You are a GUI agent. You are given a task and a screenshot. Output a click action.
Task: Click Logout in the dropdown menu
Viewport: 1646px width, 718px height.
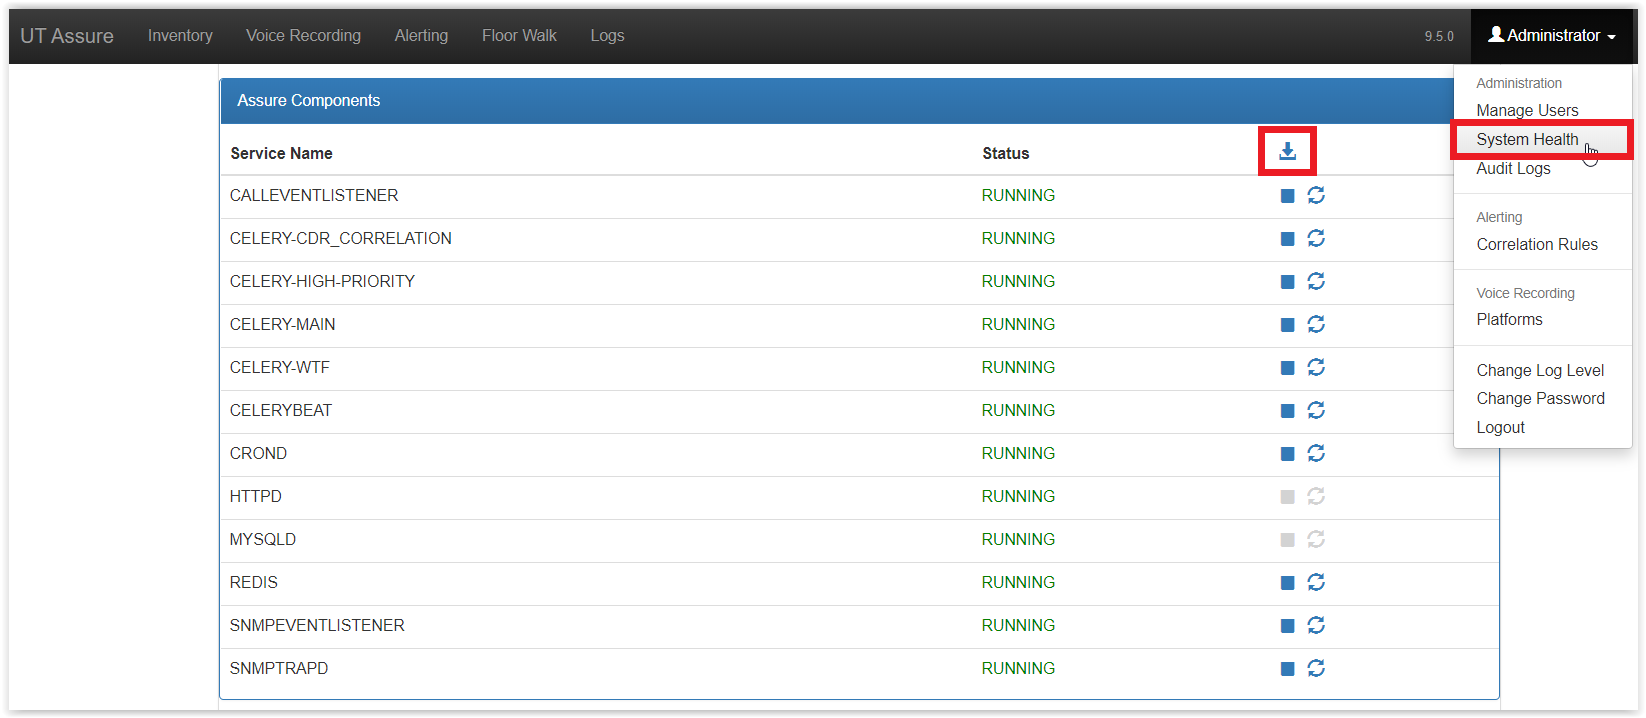1500,427
